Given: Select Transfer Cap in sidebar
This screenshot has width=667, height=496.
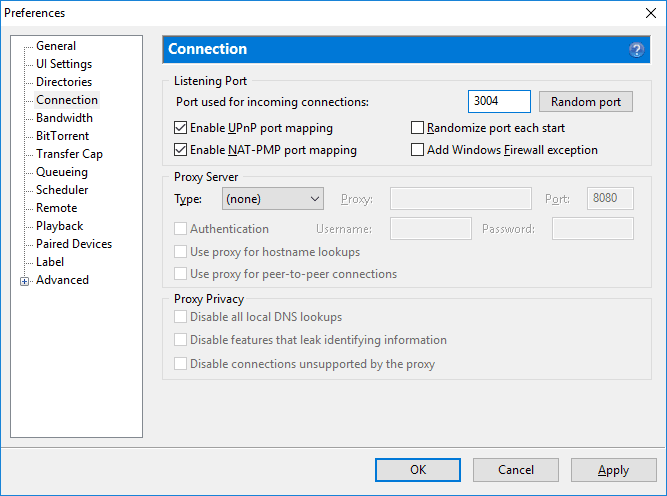Looking at the screenshot, I should point(69,154).
